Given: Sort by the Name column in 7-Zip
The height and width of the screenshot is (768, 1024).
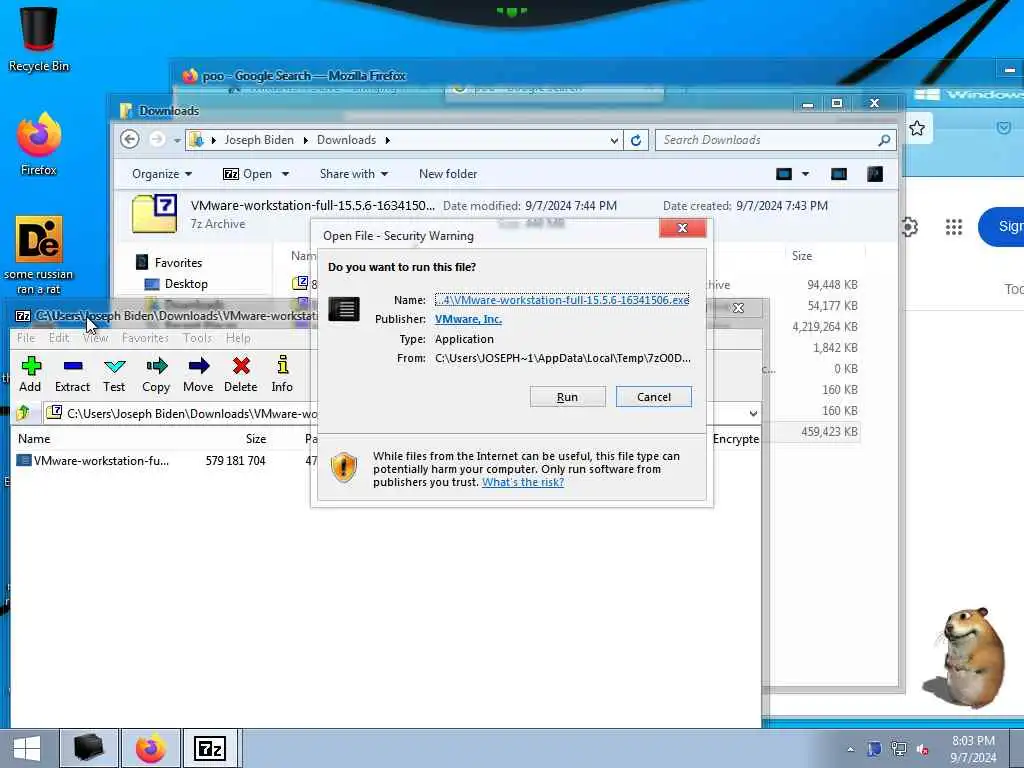Looking at the screenshot, I should (34, 439).
